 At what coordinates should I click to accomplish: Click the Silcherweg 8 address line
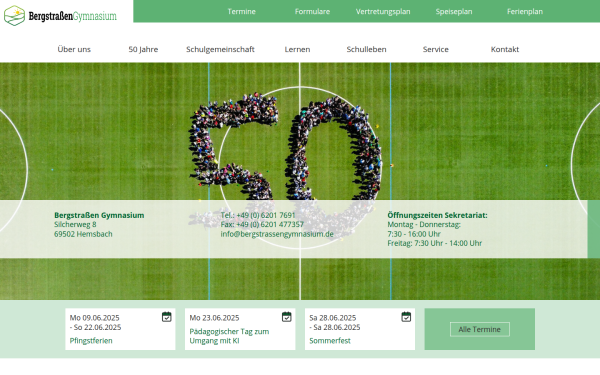(75, 224)
